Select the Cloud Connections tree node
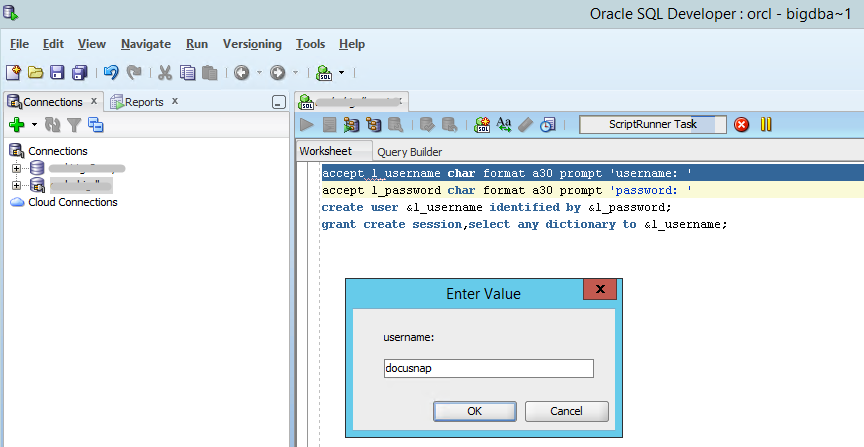The width and height of the screenshot is (864, 447). coord(73,202)
